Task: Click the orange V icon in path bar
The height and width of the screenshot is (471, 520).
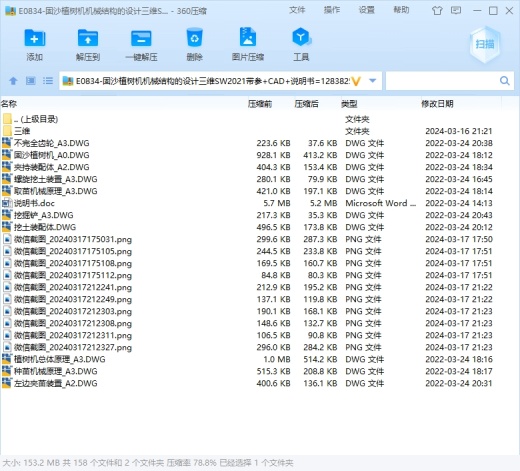Action: 356,81
